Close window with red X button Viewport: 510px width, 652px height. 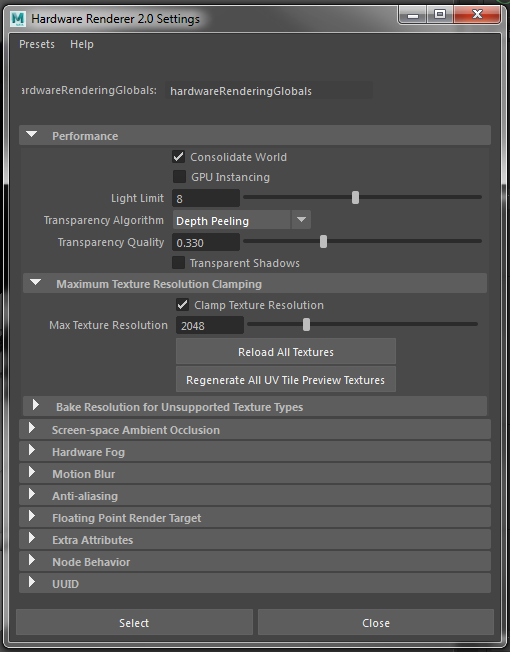(x=477, y=15)
